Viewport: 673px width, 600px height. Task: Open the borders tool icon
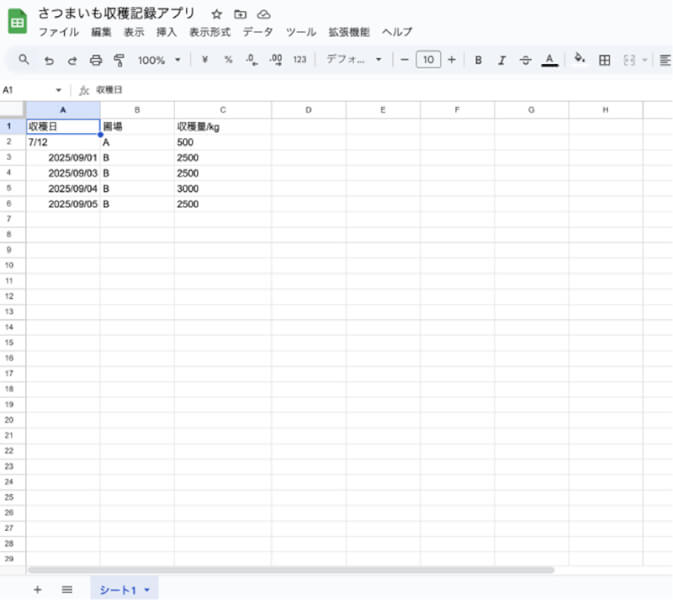[x=604, y=60]
